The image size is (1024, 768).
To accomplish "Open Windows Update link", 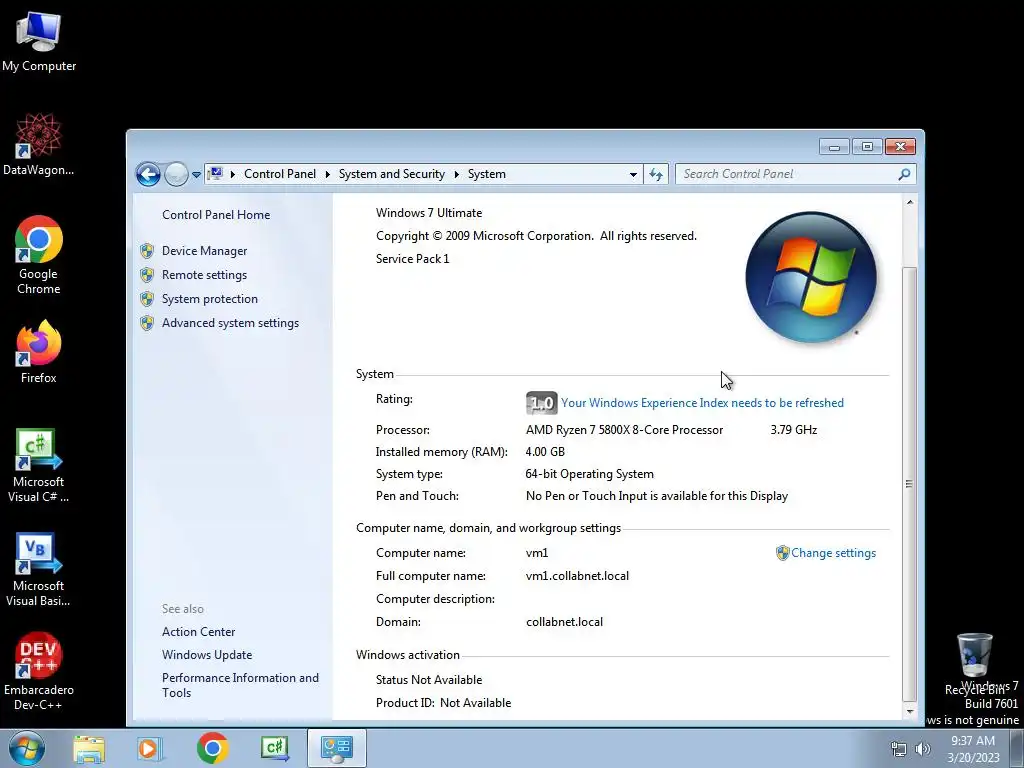I will coord(206,654).
